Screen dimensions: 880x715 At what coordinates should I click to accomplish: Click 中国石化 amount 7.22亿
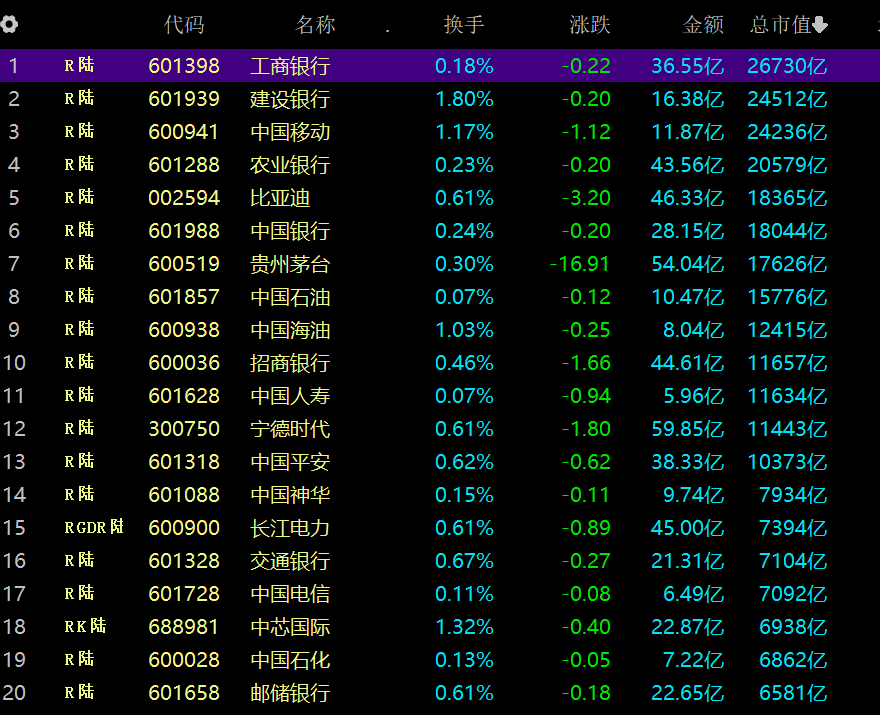coord(694,660)
